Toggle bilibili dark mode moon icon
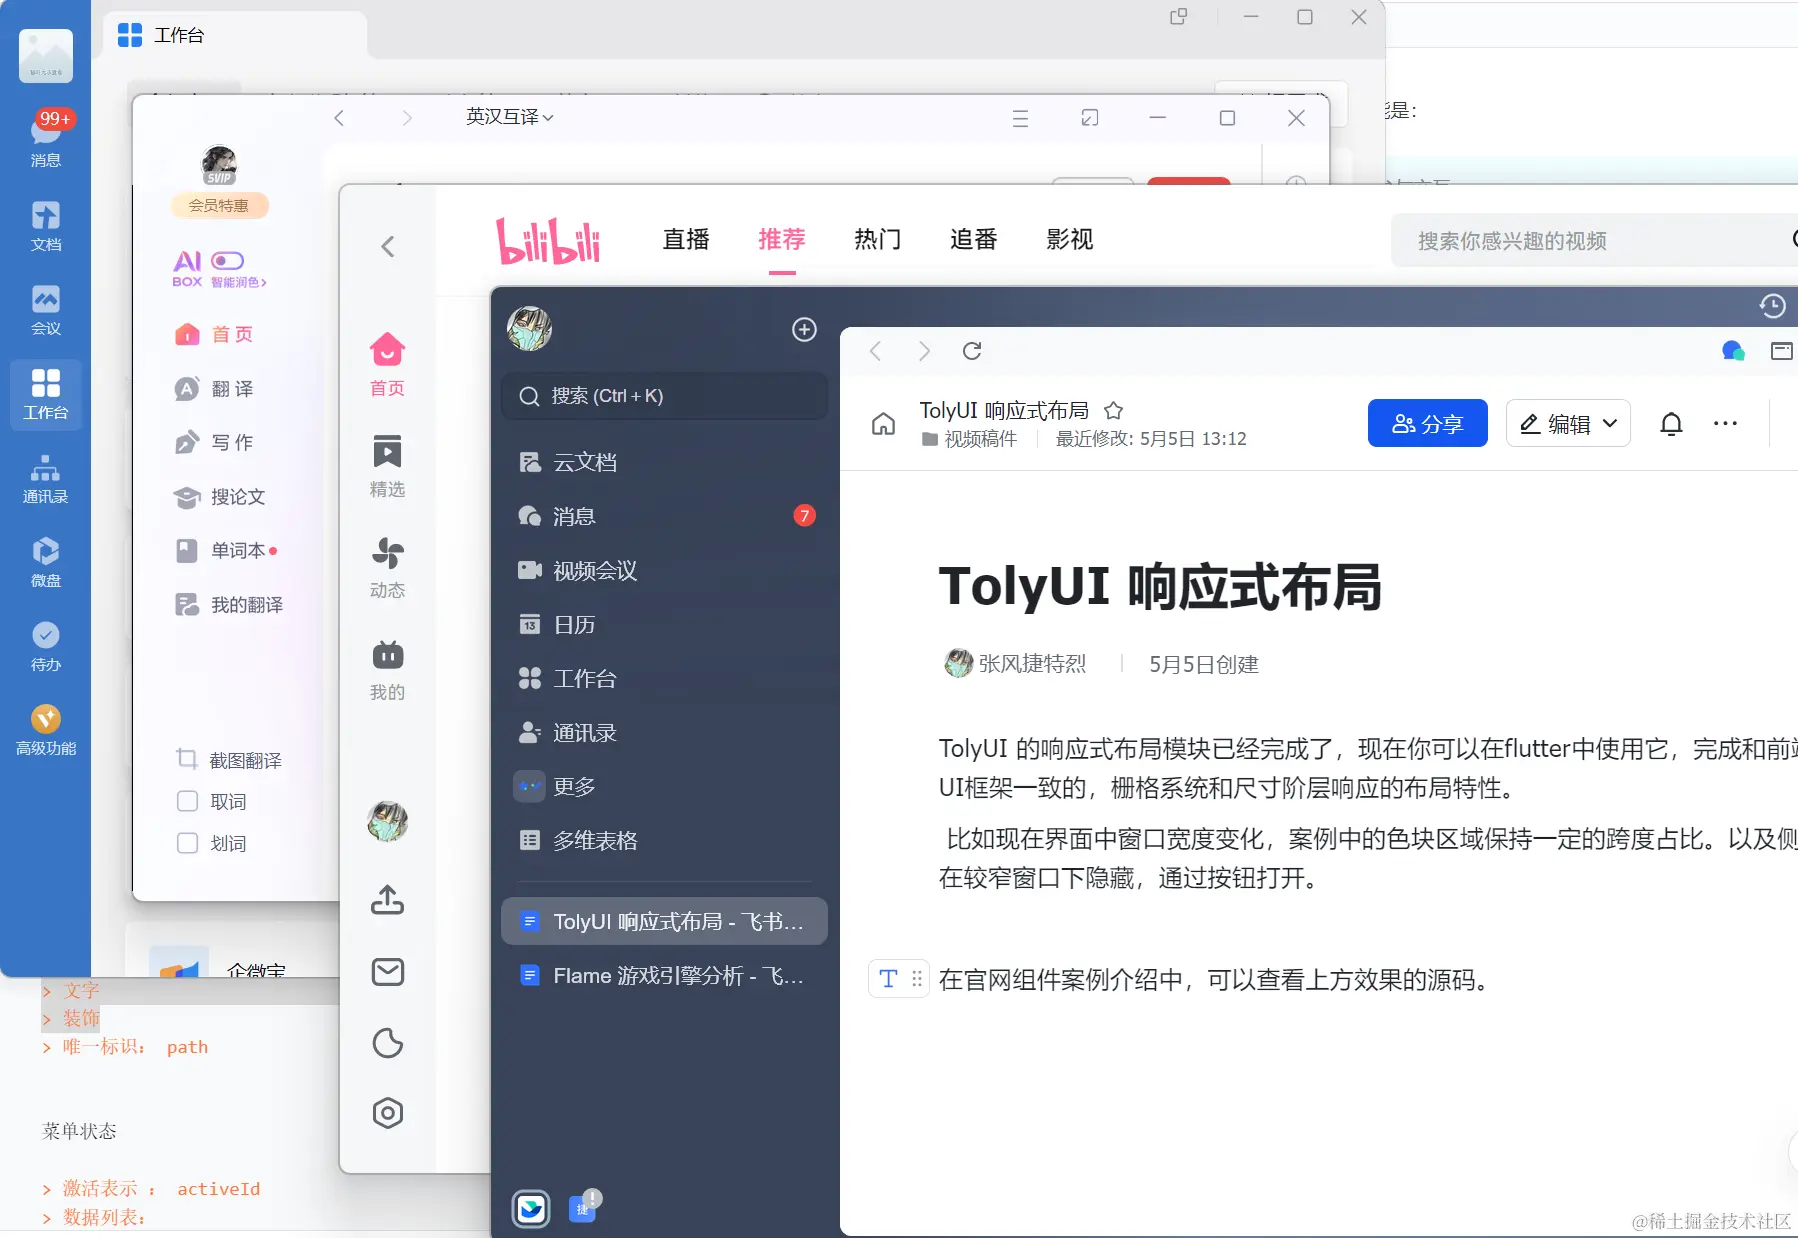Screen dimensions: 1798x1238 pos(388,1043)
